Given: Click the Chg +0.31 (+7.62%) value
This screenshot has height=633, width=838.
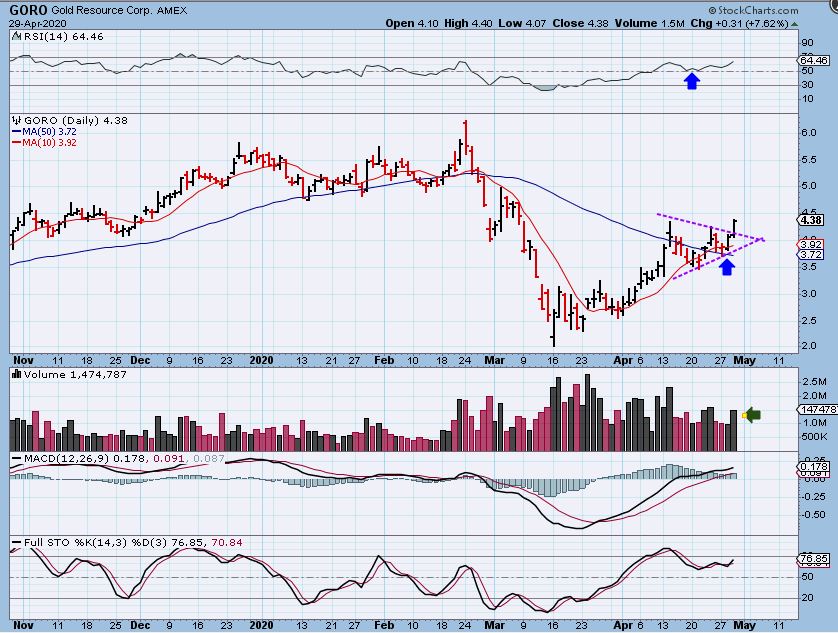Looking at the screenshot, I should point(739,24).
